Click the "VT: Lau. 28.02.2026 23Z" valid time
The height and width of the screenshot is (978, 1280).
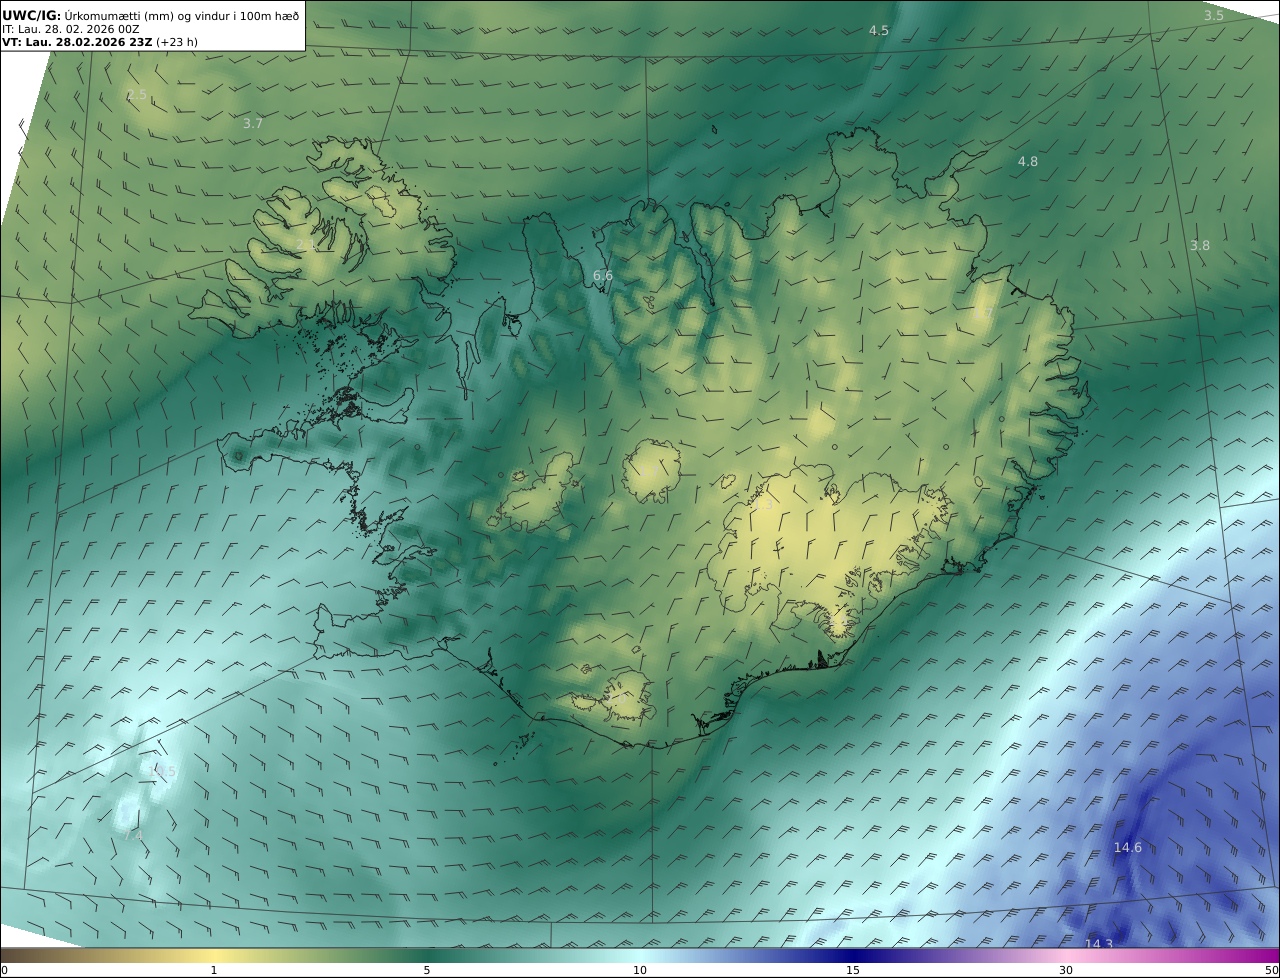coord(77,42)
